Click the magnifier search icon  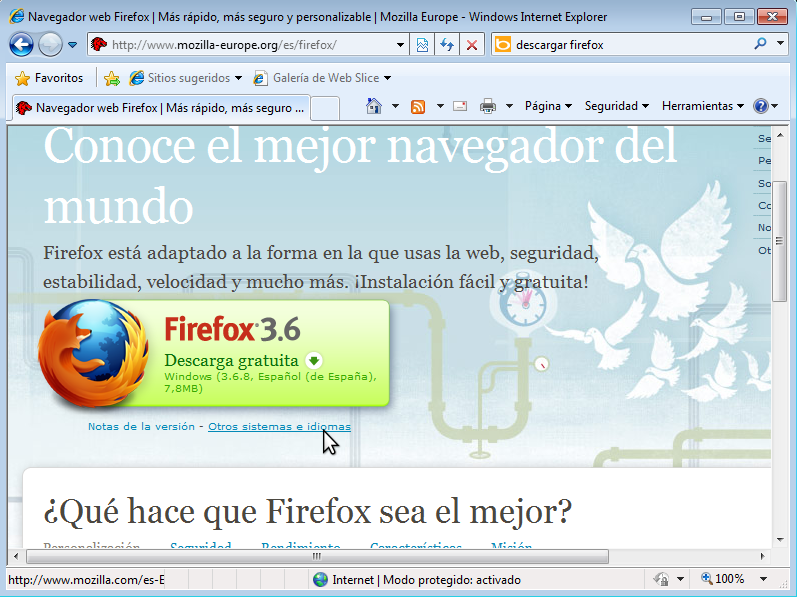[x=760, y=44]
